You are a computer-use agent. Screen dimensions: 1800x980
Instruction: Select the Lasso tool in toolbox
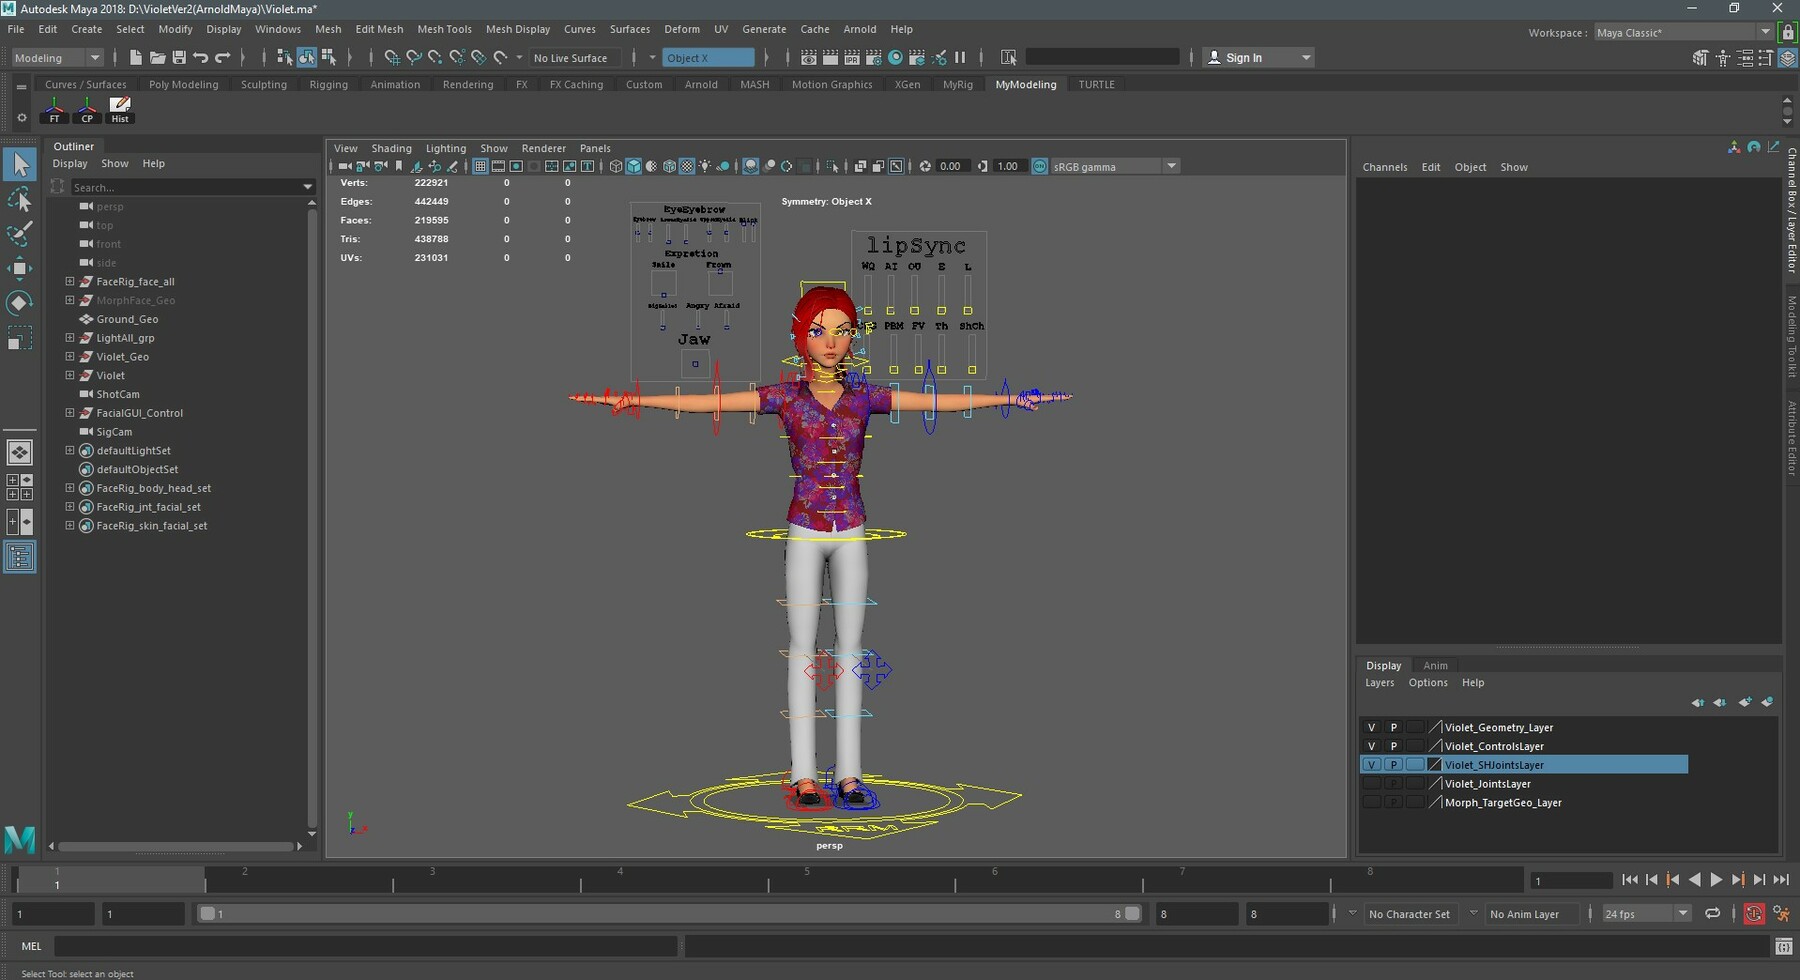(x=19, y=201)
